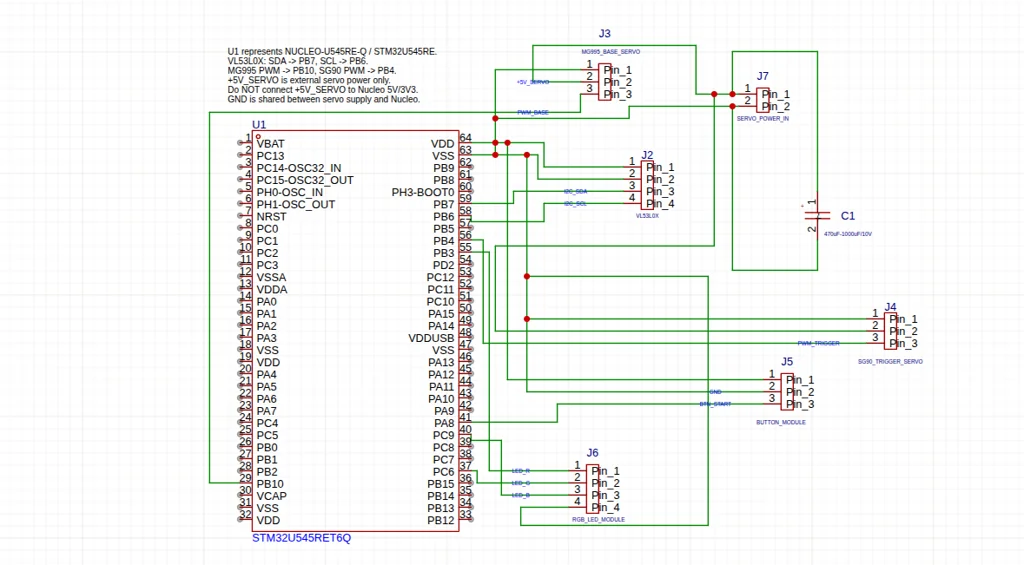Click the VBAT pin name on U1
The width and height of the screenshot is (1024, 565).
[x=270, y=144]
